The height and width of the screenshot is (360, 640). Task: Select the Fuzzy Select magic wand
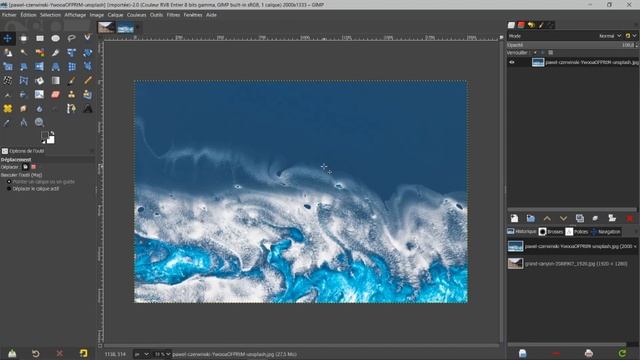coord(24,53)
